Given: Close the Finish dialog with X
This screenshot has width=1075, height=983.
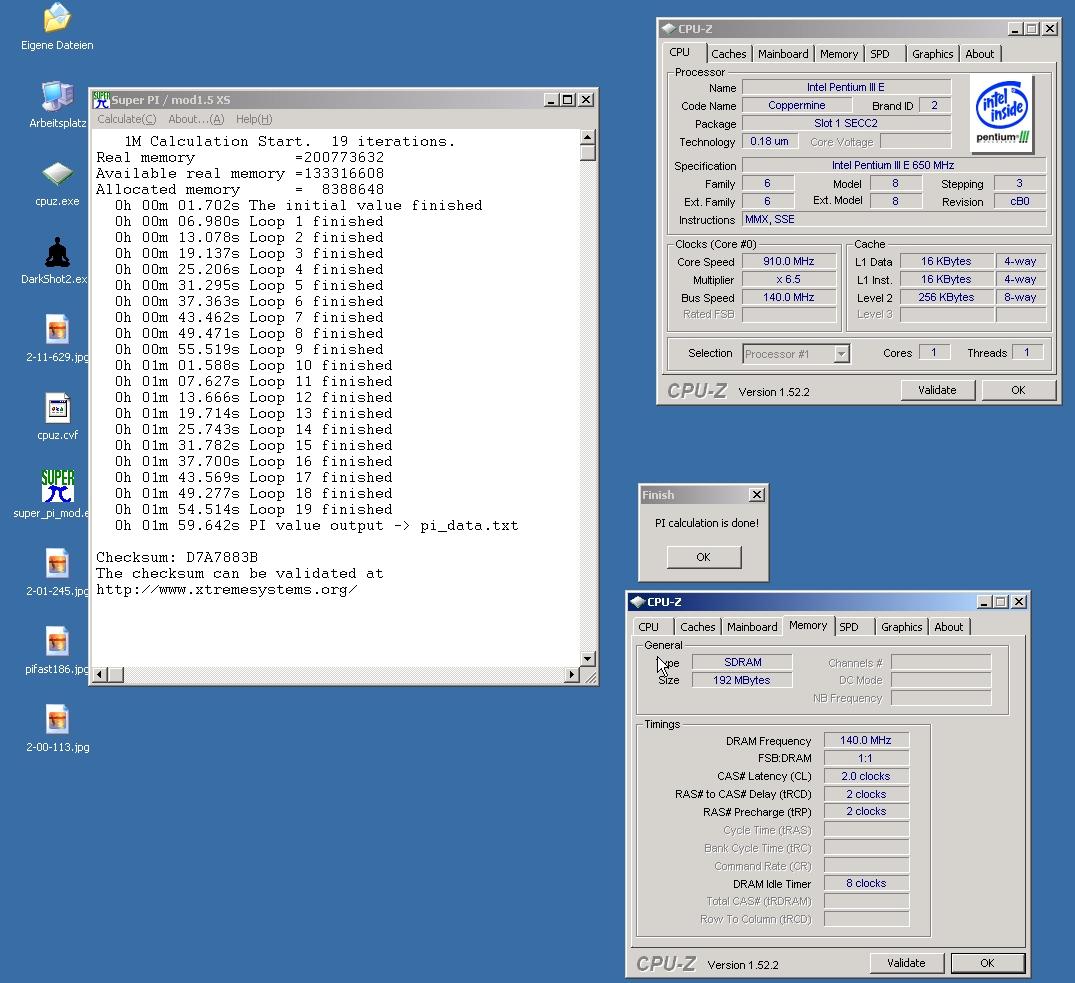Looking at the screenshot, I should (x=757, y=495).
